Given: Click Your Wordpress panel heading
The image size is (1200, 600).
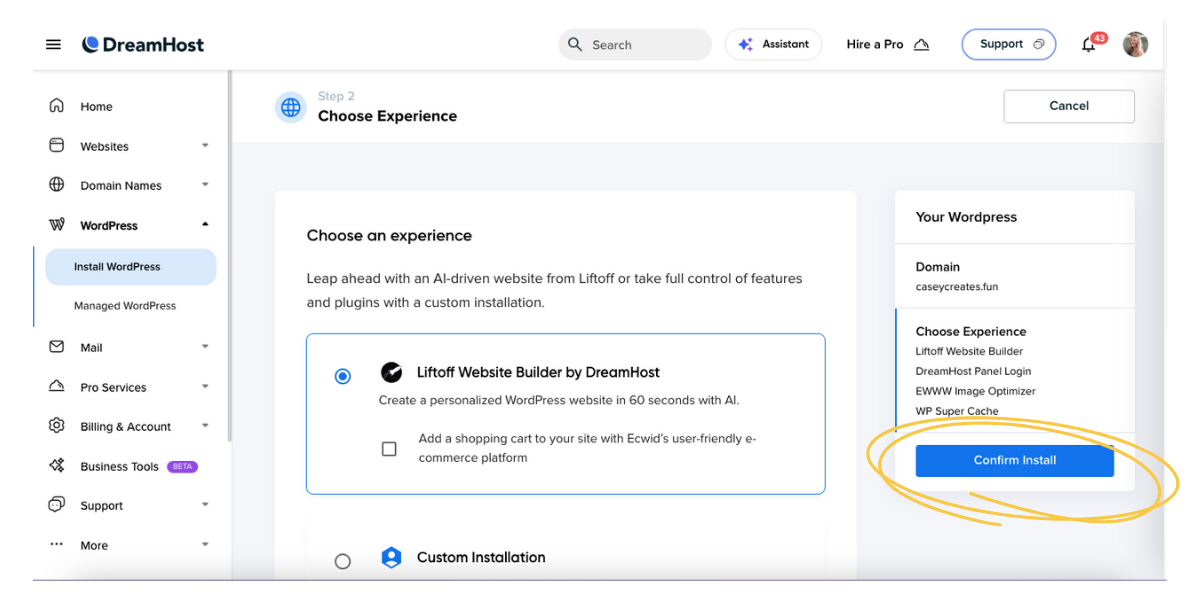Looking at the screenshot, I should [x=966, y=217].
